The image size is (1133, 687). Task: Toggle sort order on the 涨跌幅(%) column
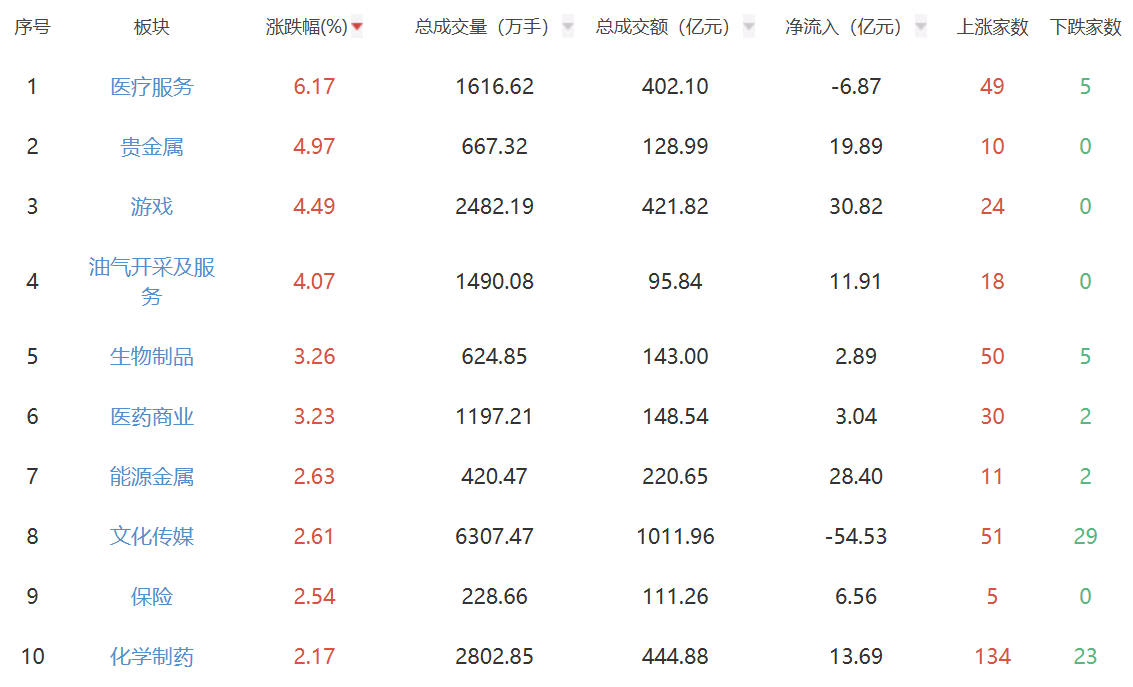(307, 27)
